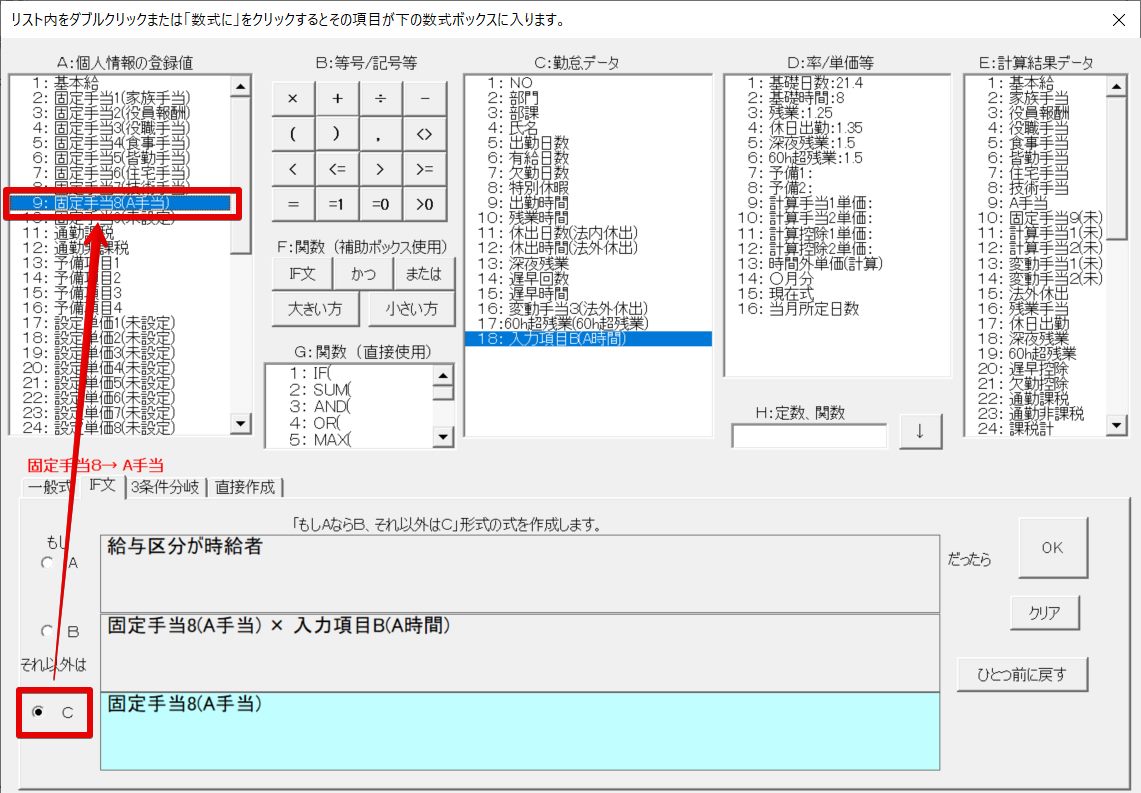This screenshot has width=1141, height=793.
Task: Click the OK button
Action: click(x=1053, y=548)
